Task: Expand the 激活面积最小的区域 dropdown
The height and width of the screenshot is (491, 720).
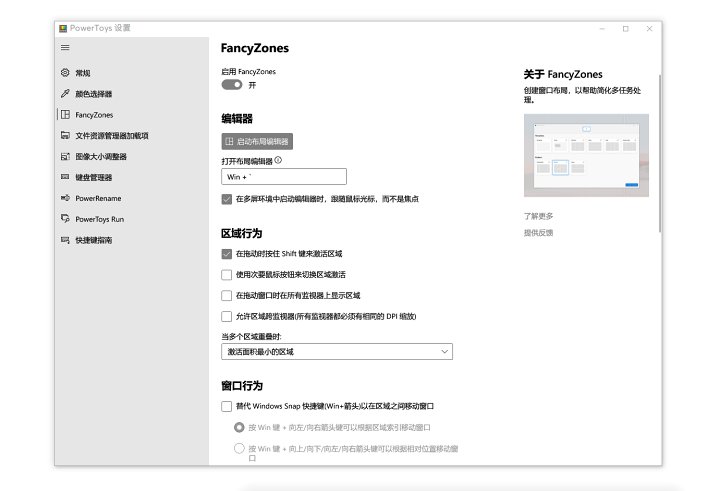Action: click(336, 352)
